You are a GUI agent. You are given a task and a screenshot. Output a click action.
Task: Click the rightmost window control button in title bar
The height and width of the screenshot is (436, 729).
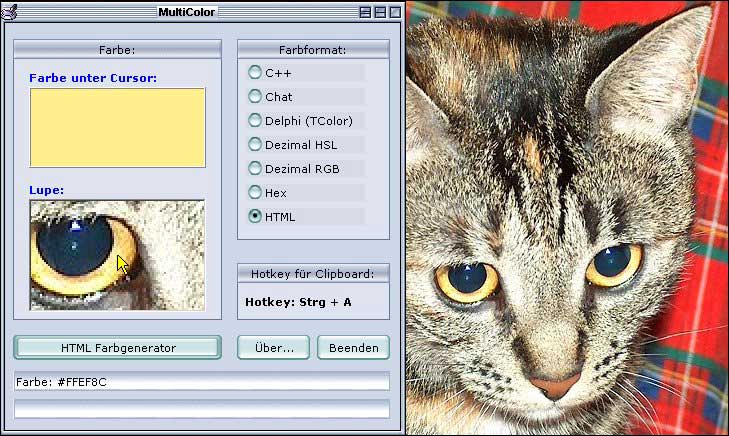(x=395, y=12)
